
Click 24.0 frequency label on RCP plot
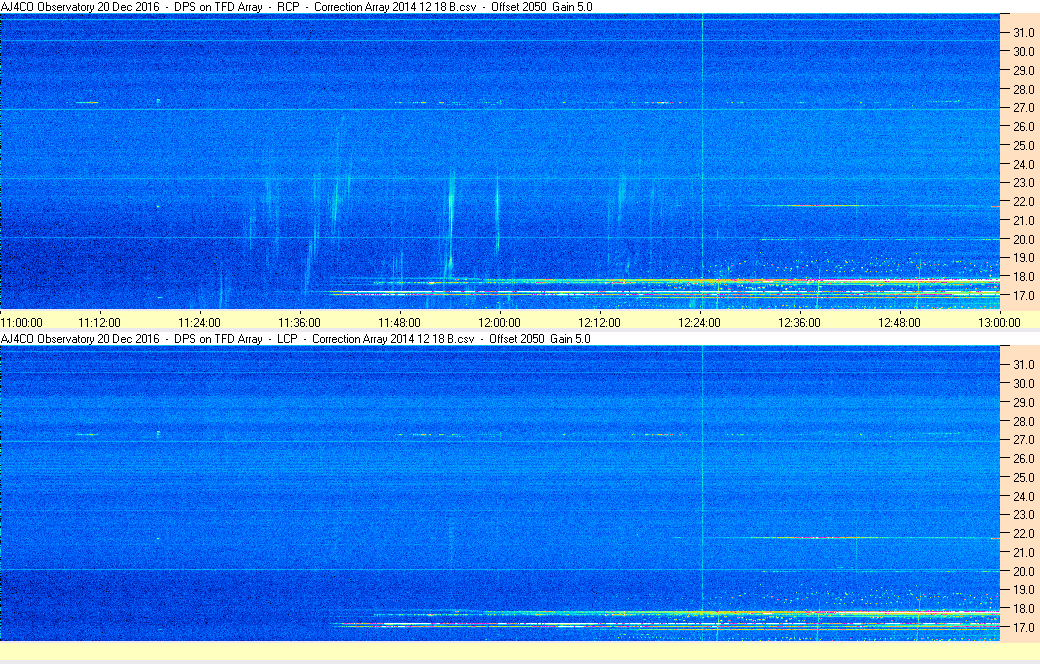(1023, 164)
